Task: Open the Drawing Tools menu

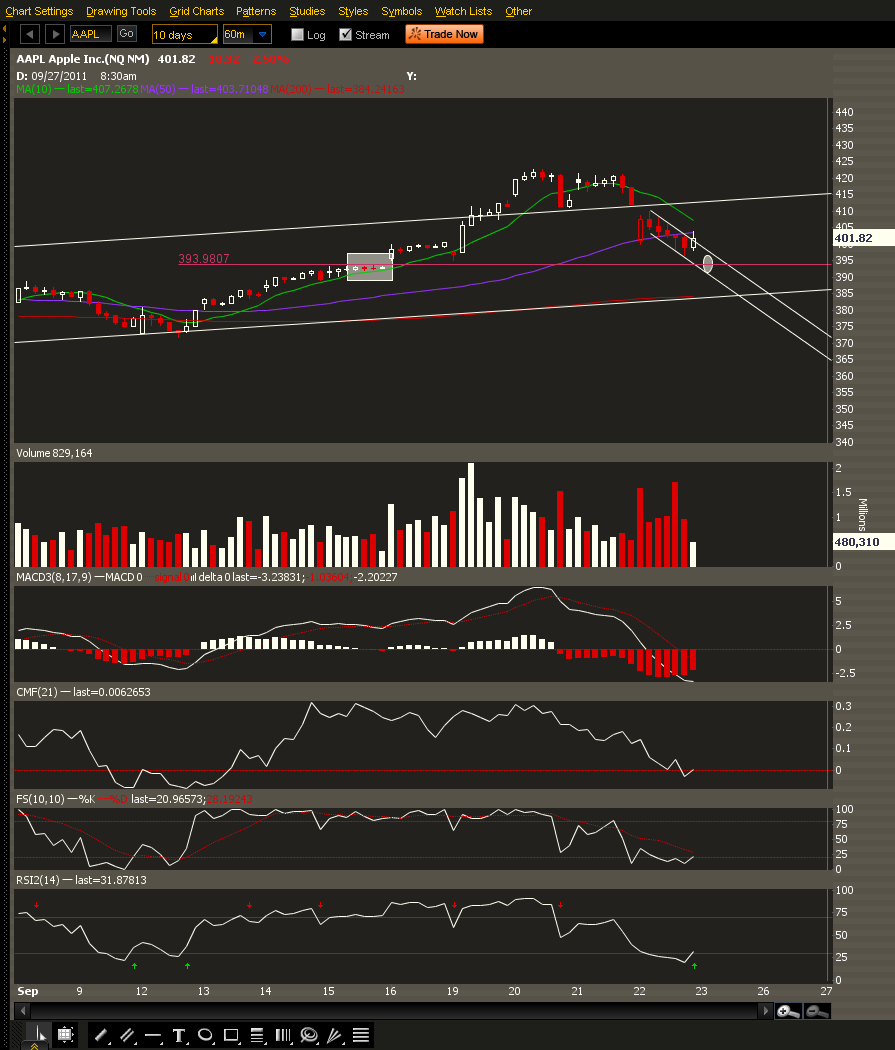Action: point(121,11)
